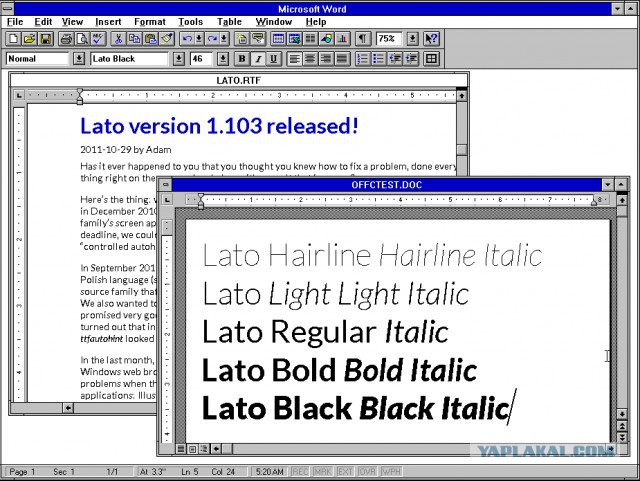Click the tab alignment button on OFFCTEST.DOC ruler
Screen dimensions: 640x481
tap(167, 200)
